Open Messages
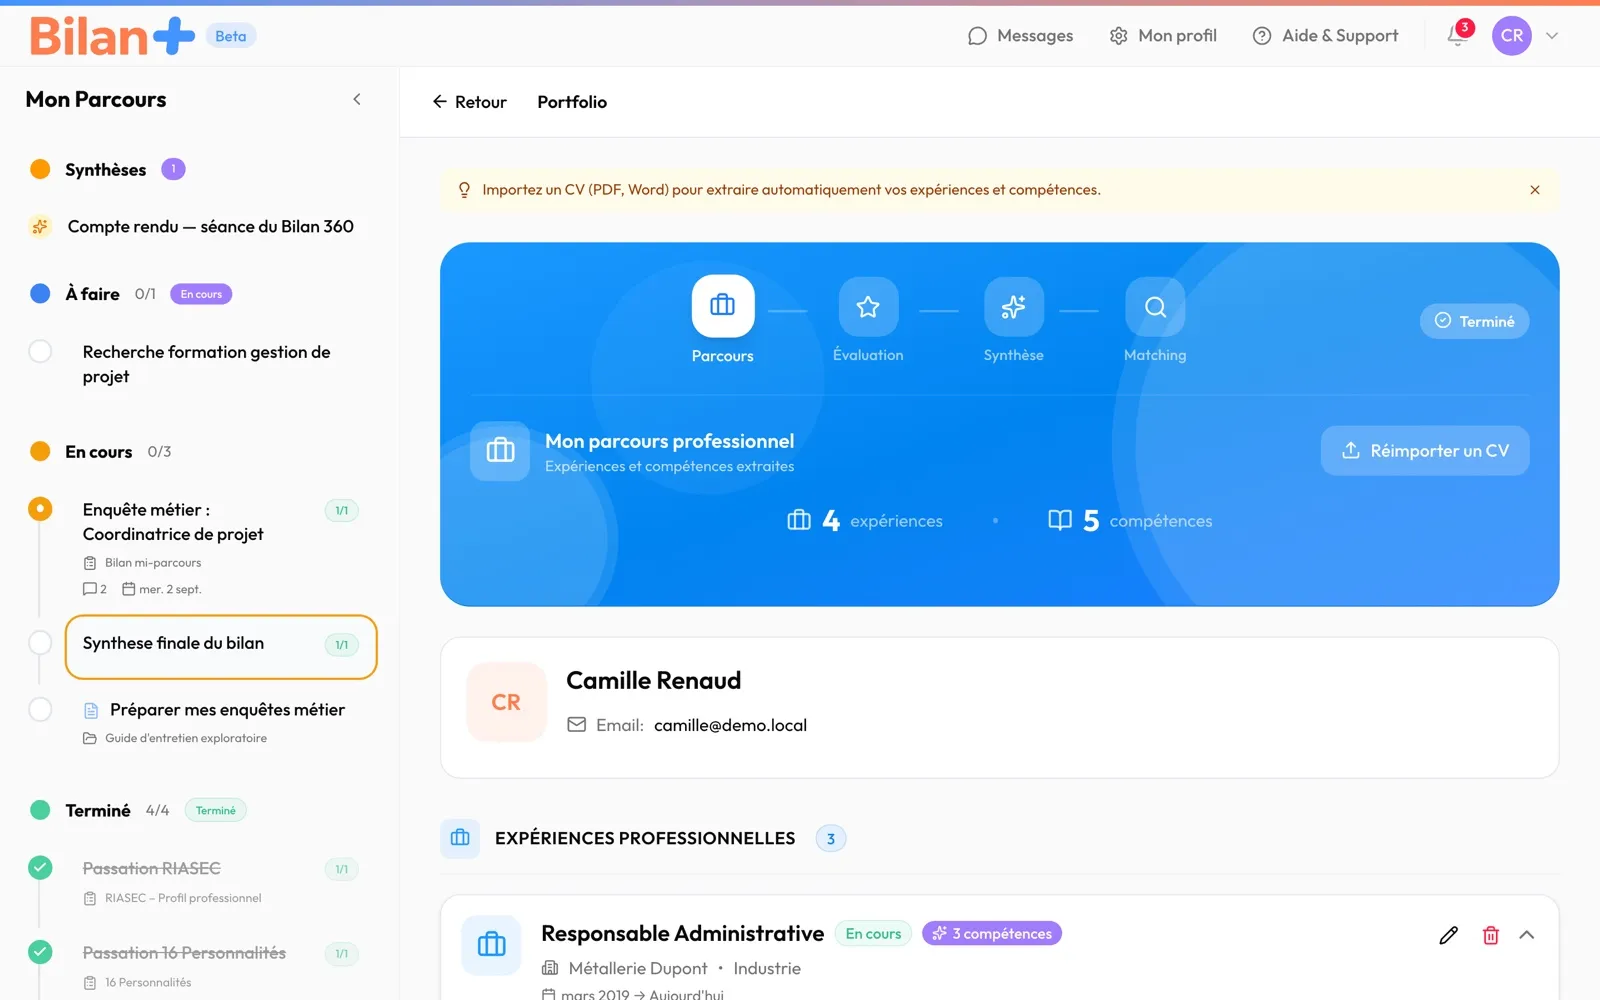 (x=1020, y=36)
